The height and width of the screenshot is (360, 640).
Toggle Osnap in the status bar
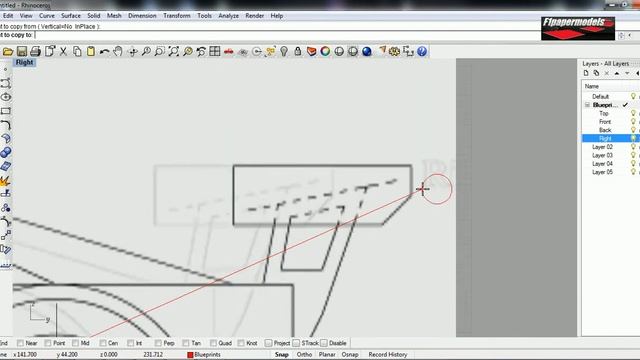pyautogui.click(x=350, y=355)
